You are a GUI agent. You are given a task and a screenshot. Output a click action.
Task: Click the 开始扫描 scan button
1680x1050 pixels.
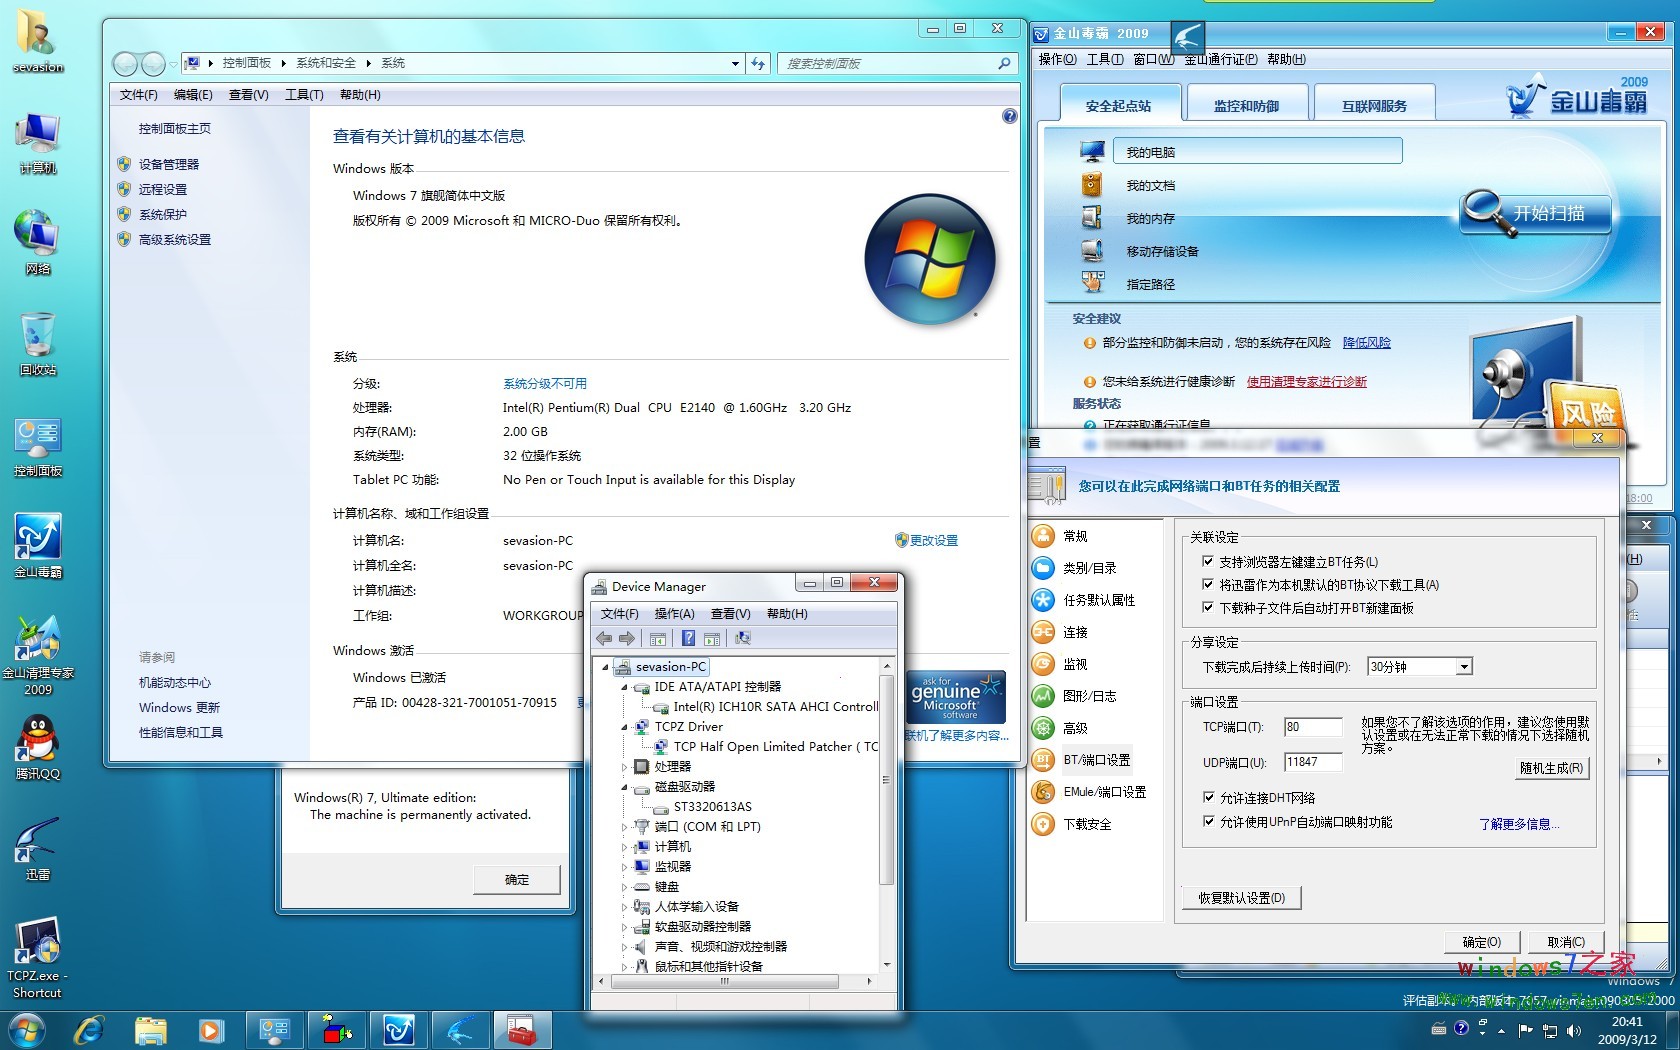[1537, 213]
